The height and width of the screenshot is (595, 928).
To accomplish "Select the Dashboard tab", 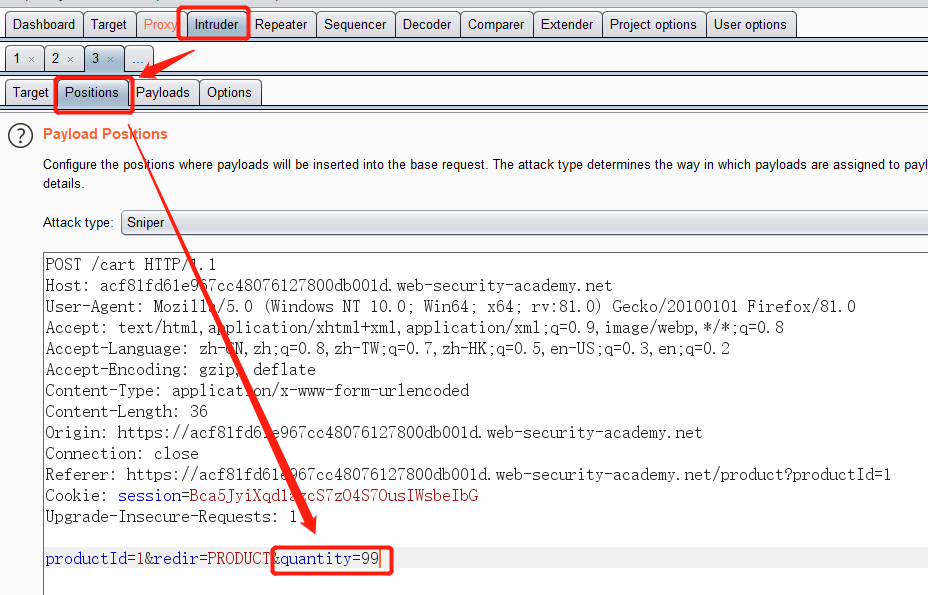I will [43, 24].
